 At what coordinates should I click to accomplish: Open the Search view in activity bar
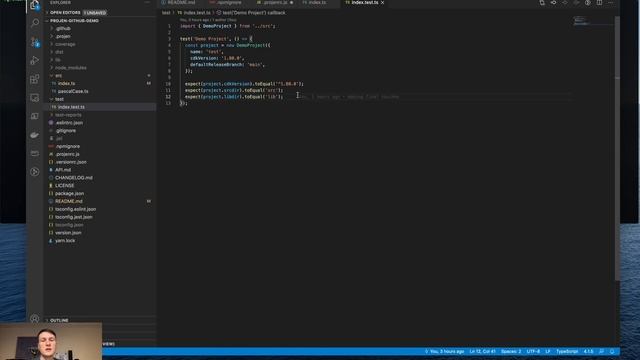pyautogui.click(x=35, y=23)
